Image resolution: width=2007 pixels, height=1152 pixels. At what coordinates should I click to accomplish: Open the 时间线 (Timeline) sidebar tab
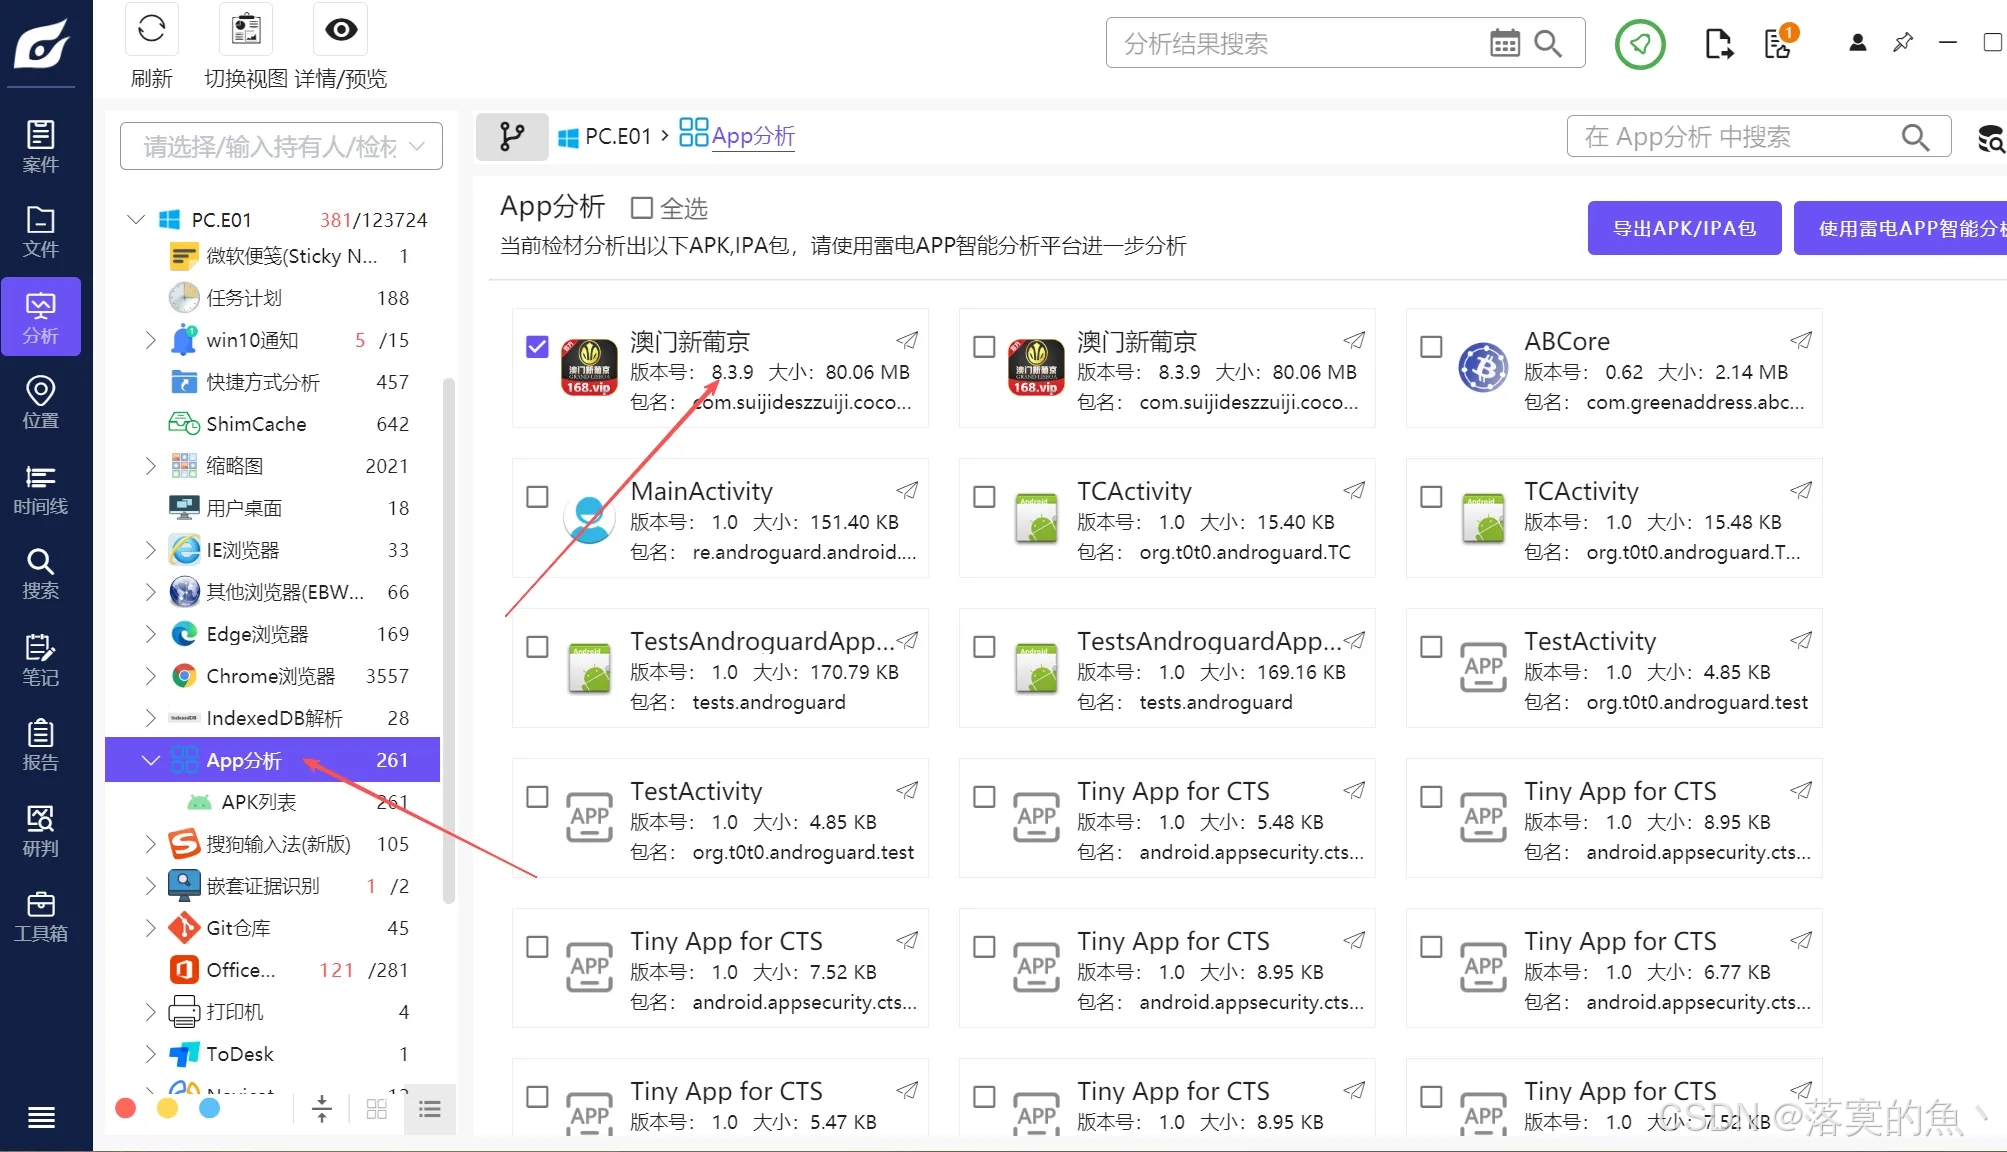41,488
